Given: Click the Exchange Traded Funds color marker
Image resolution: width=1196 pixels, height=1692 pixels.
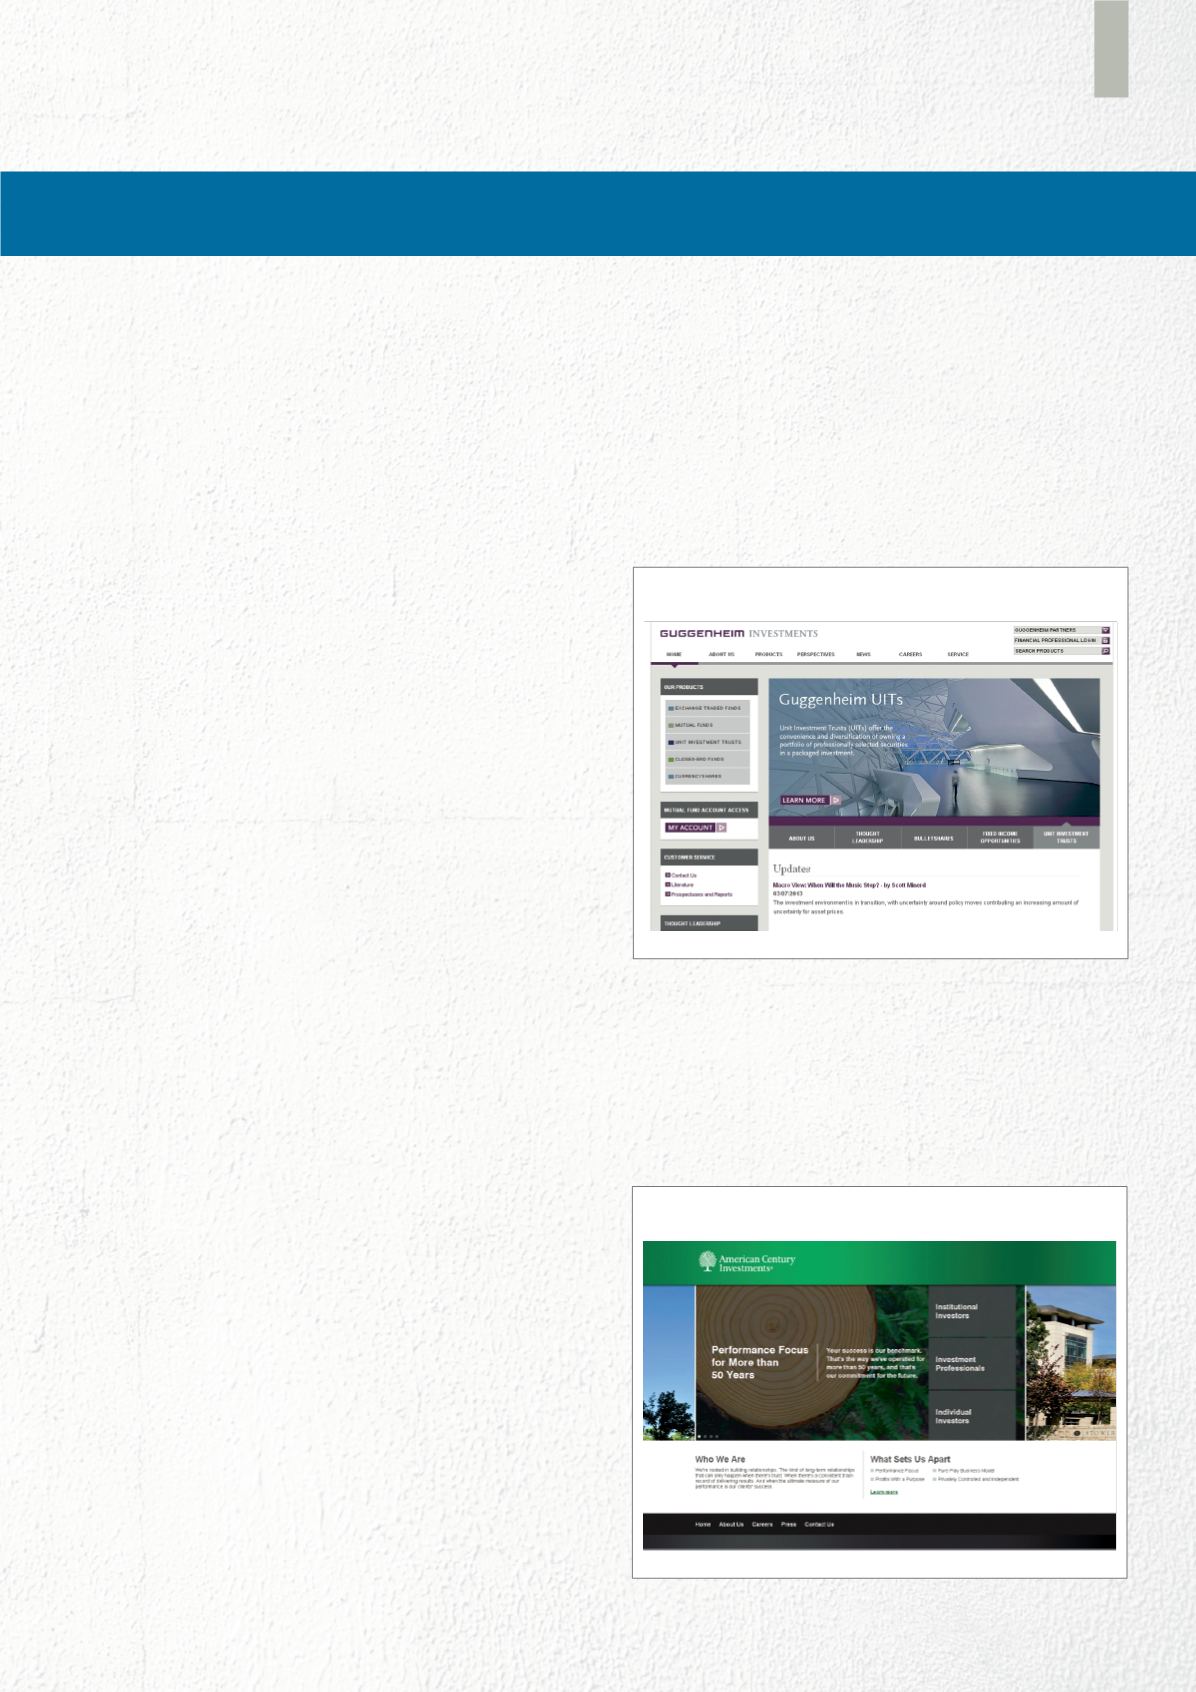Looking at the screenshot, I should (671, 708).
